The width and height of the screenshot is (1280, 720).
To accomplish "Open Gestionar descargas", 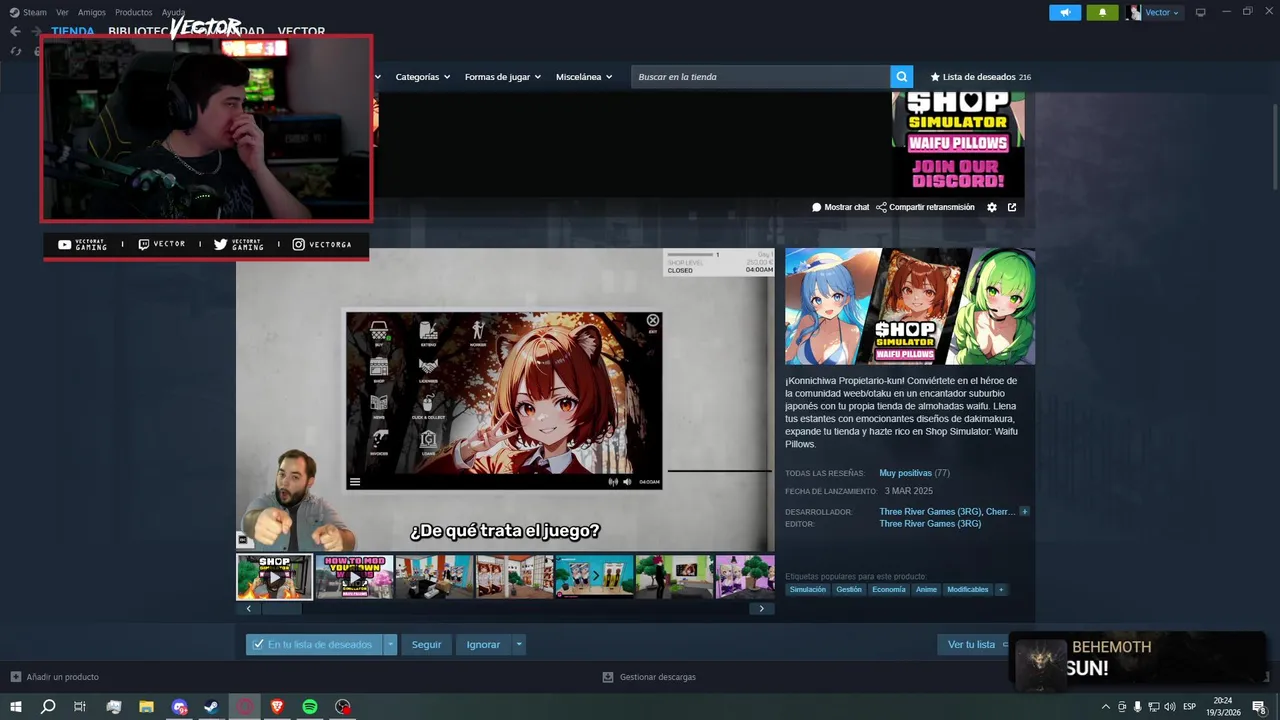I will [649, 677].
